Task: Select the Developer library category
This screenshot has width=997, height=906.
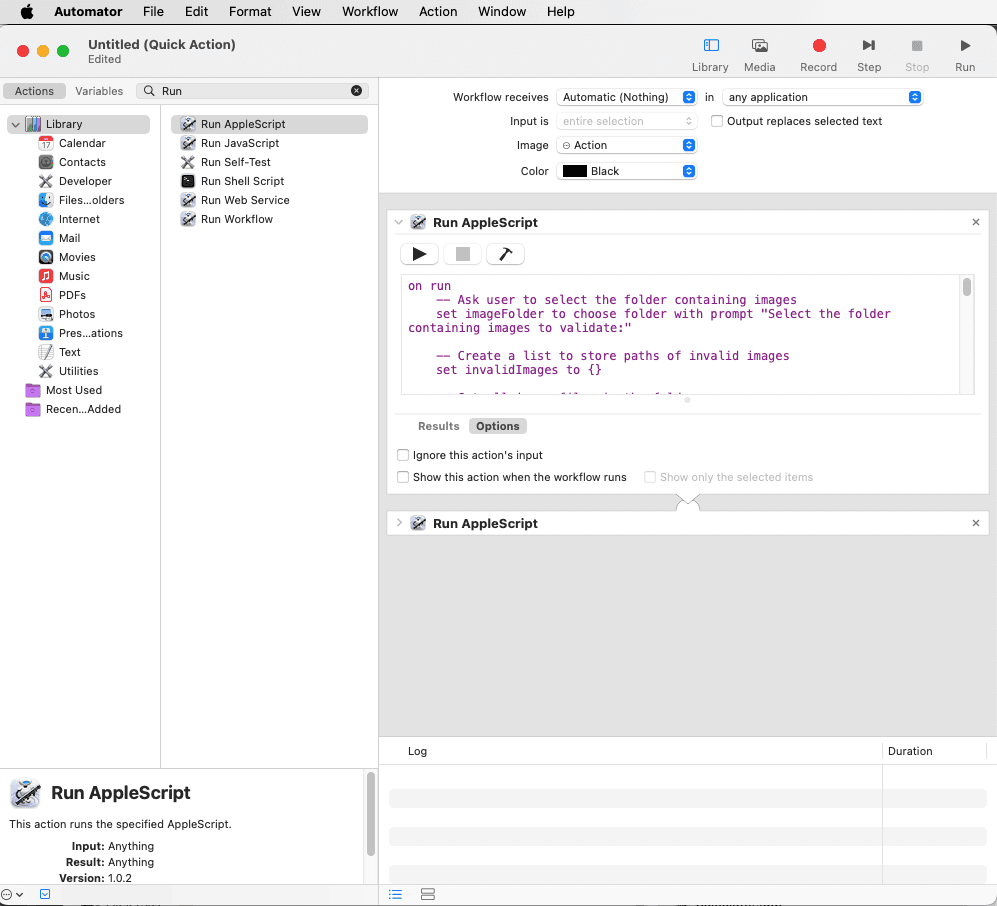Action: [85, 181]
